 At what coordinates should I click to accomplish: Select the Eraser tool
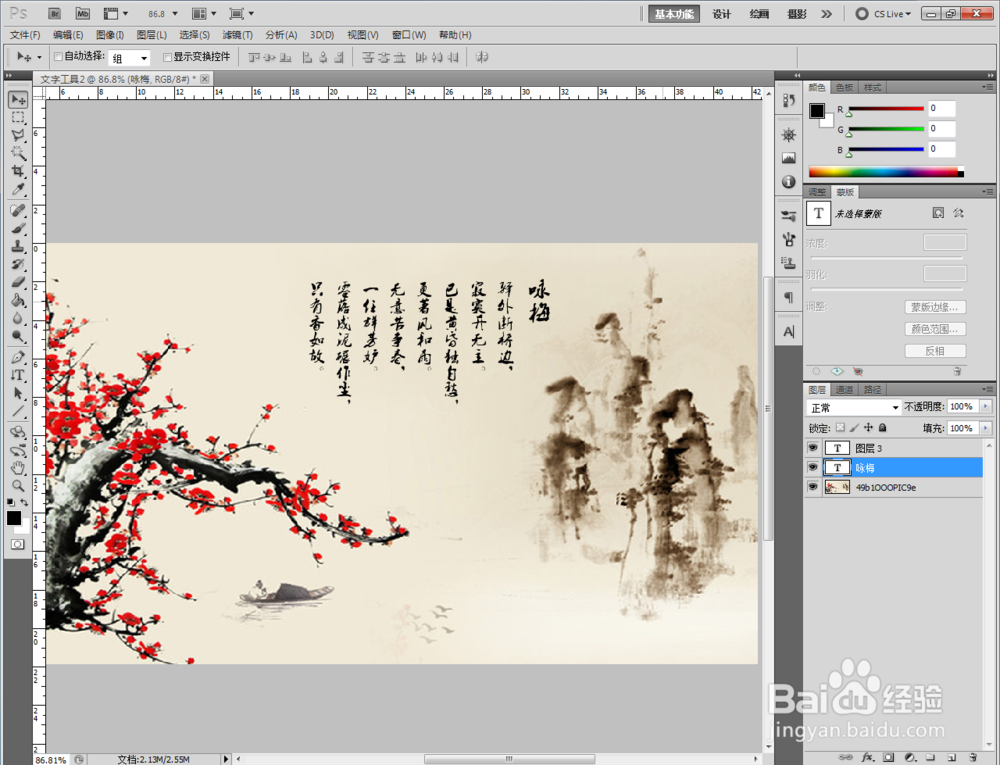[x=18, y=282]
